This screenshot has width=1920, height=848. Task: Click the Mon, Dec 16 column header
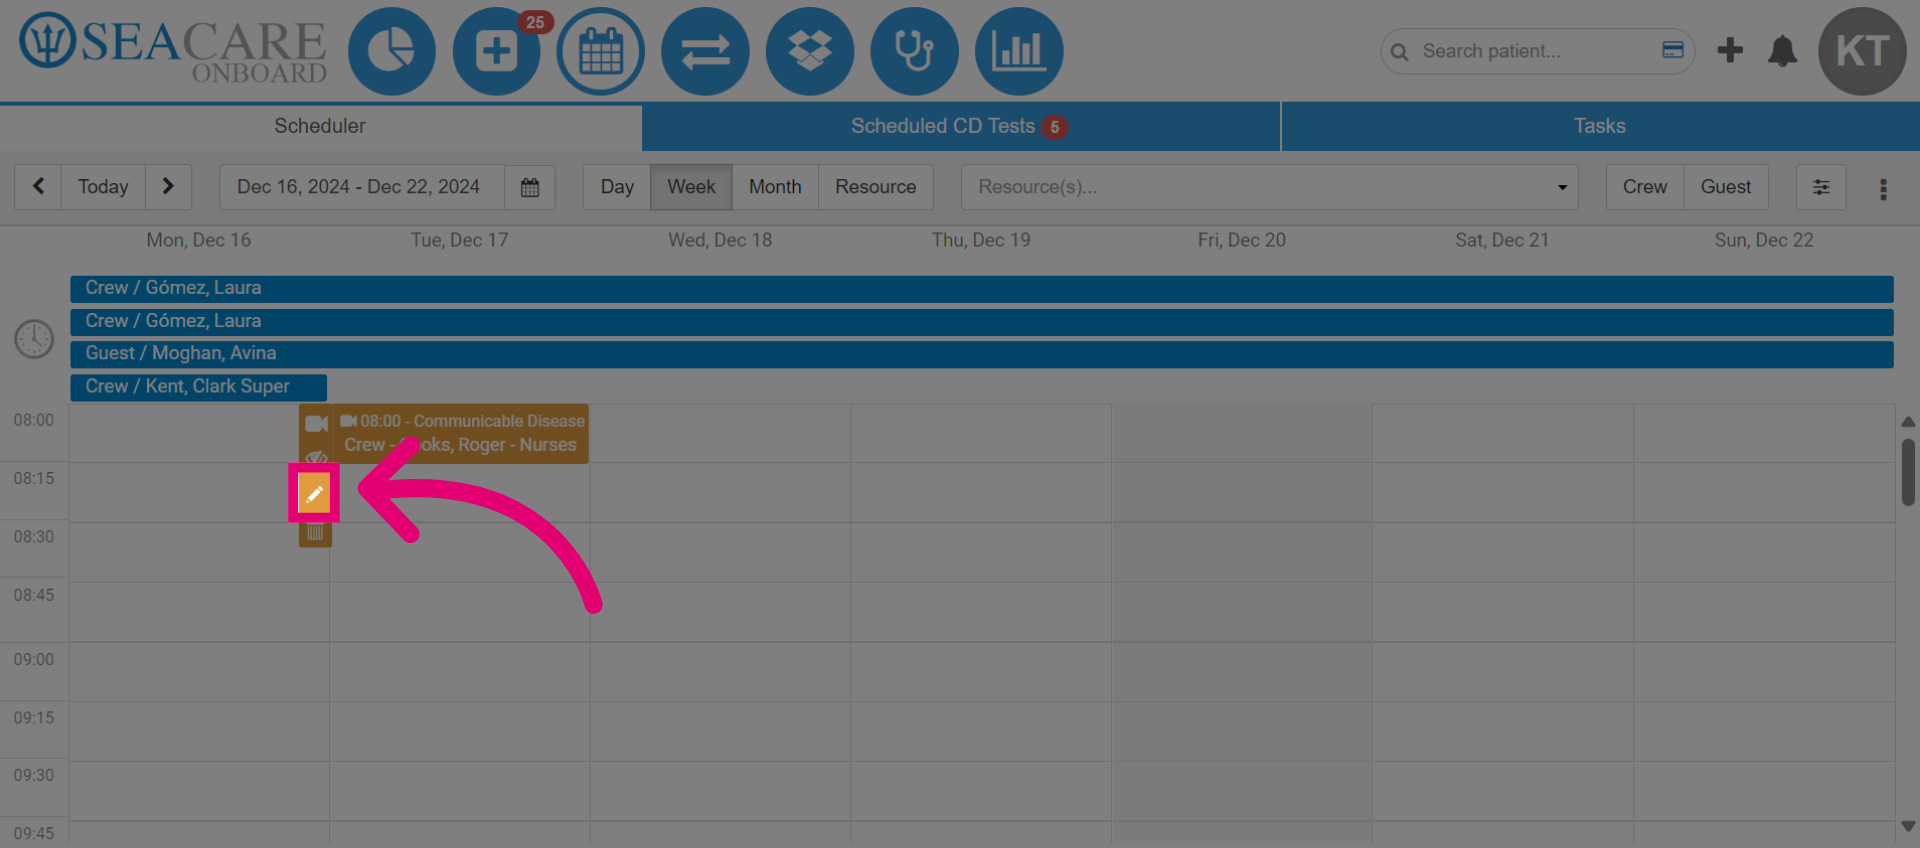(199, 240)
